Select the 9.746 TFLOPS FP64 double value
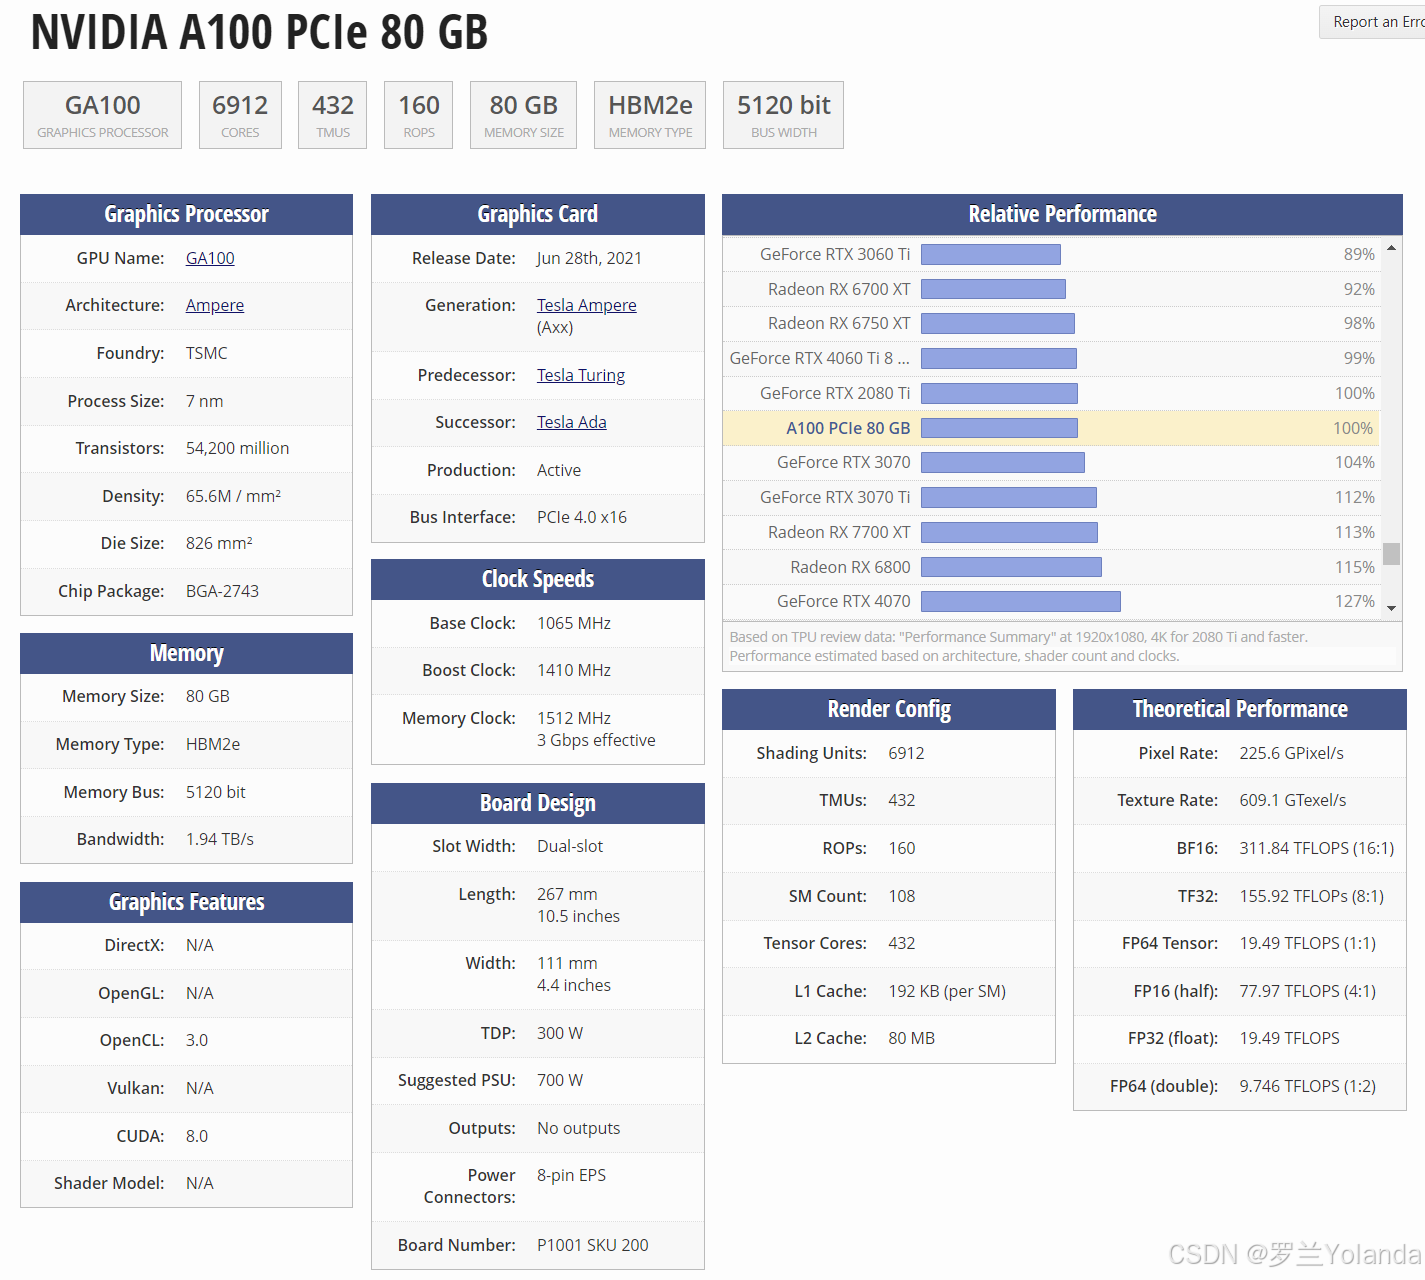 pyautogui.click(x=1308, y=1086)
